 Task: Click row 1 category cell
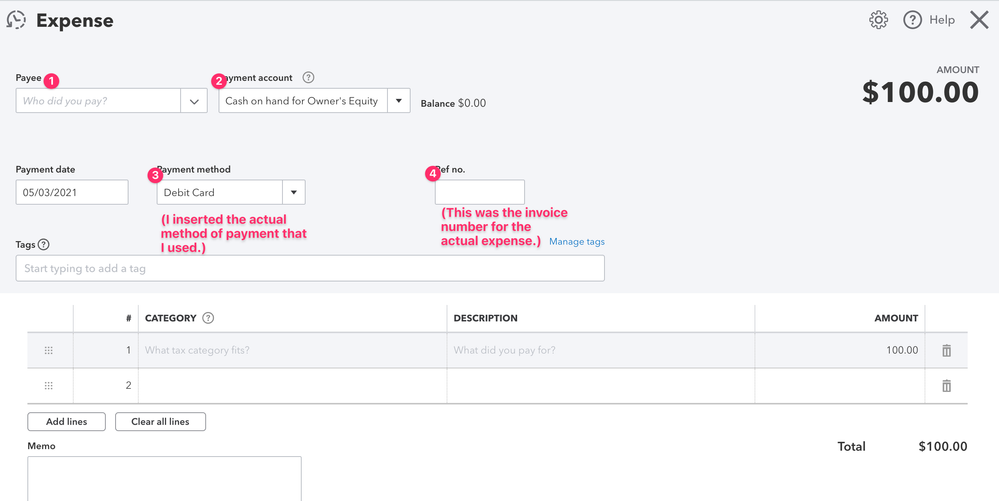292,350
